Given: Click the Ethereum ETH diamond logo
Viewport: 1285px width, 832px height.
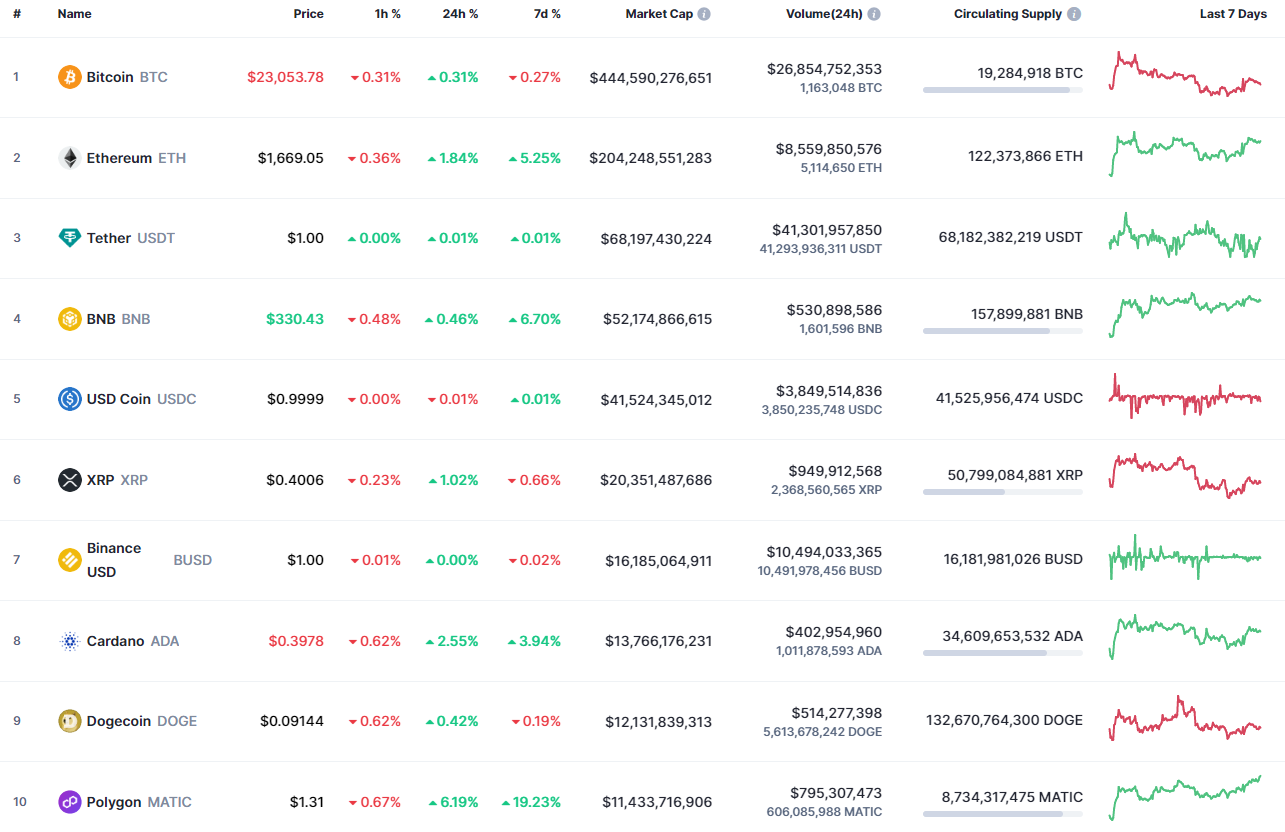Looking at the screenshot, I should (68, 157).
